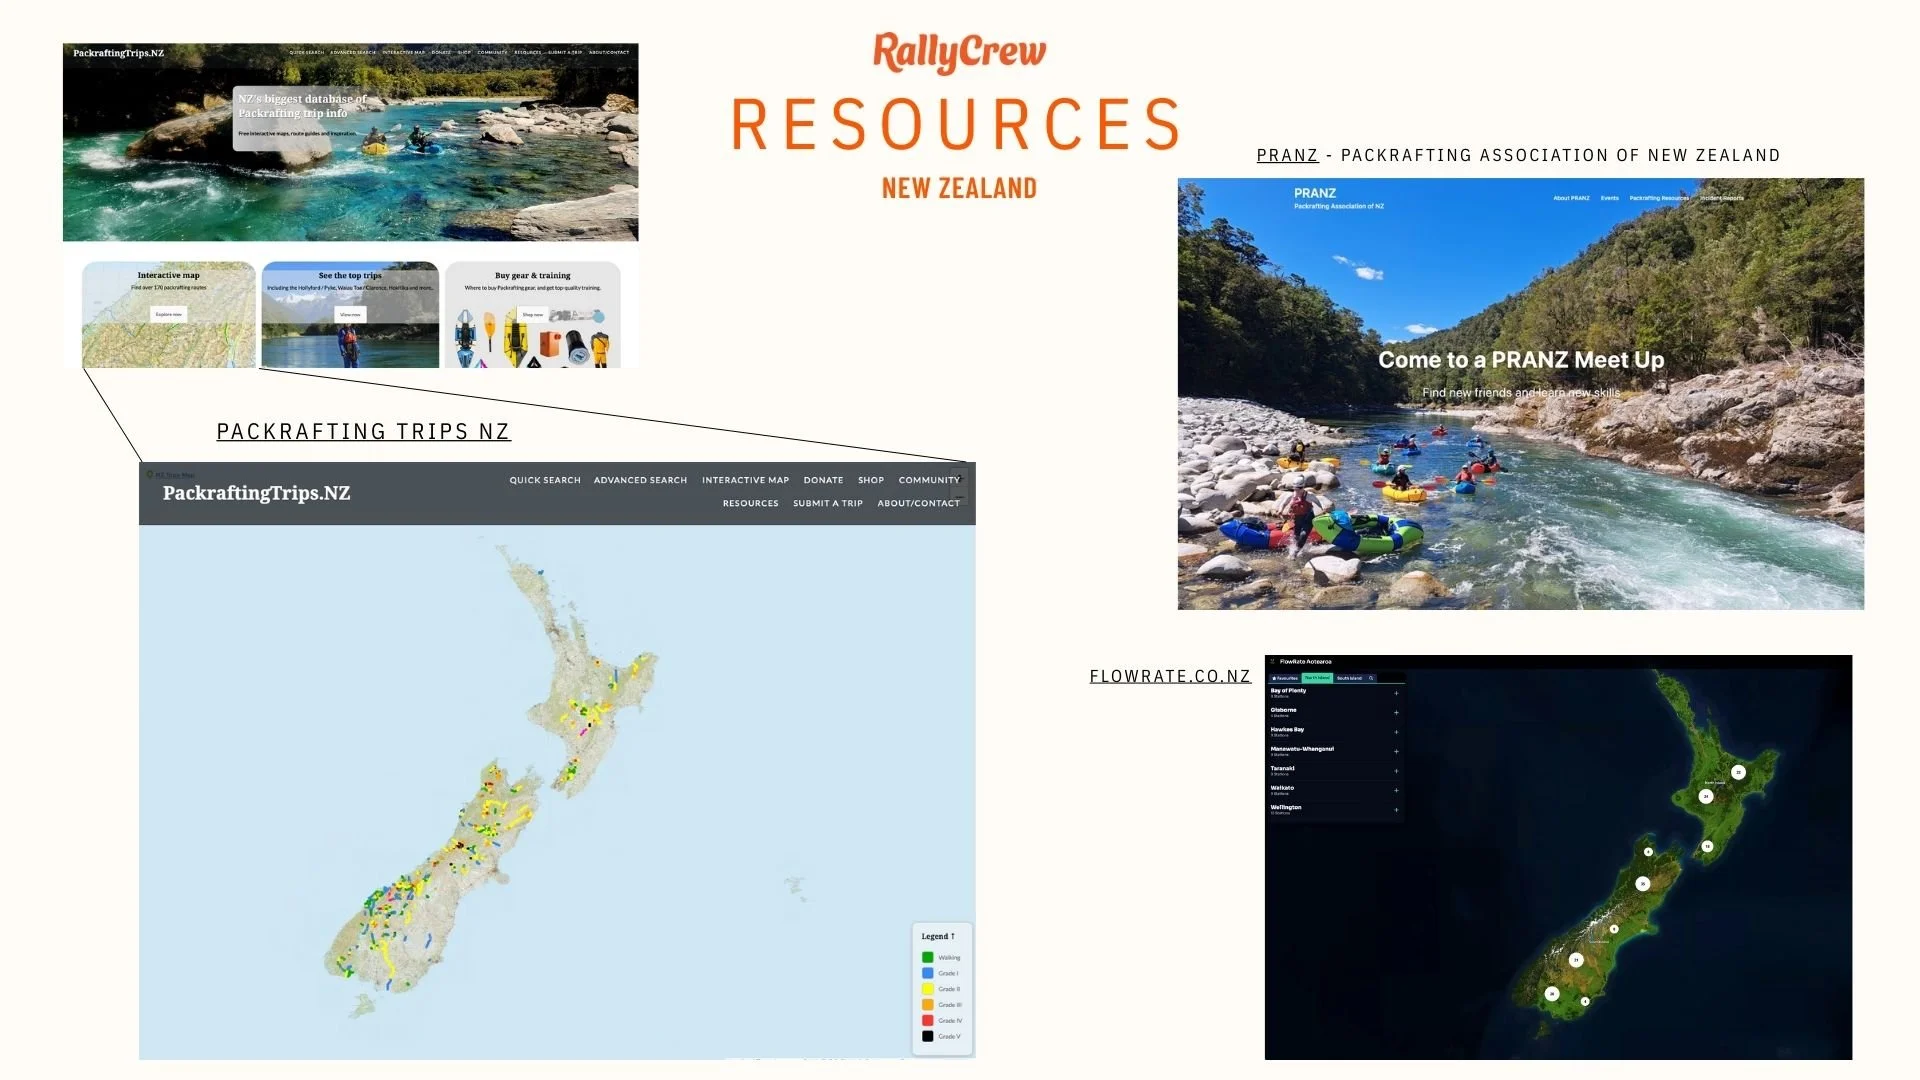The width and height of the screenshot is (1920, 1080).
Task: Click Donate in the small homepage header
Action: pos(441,52)
